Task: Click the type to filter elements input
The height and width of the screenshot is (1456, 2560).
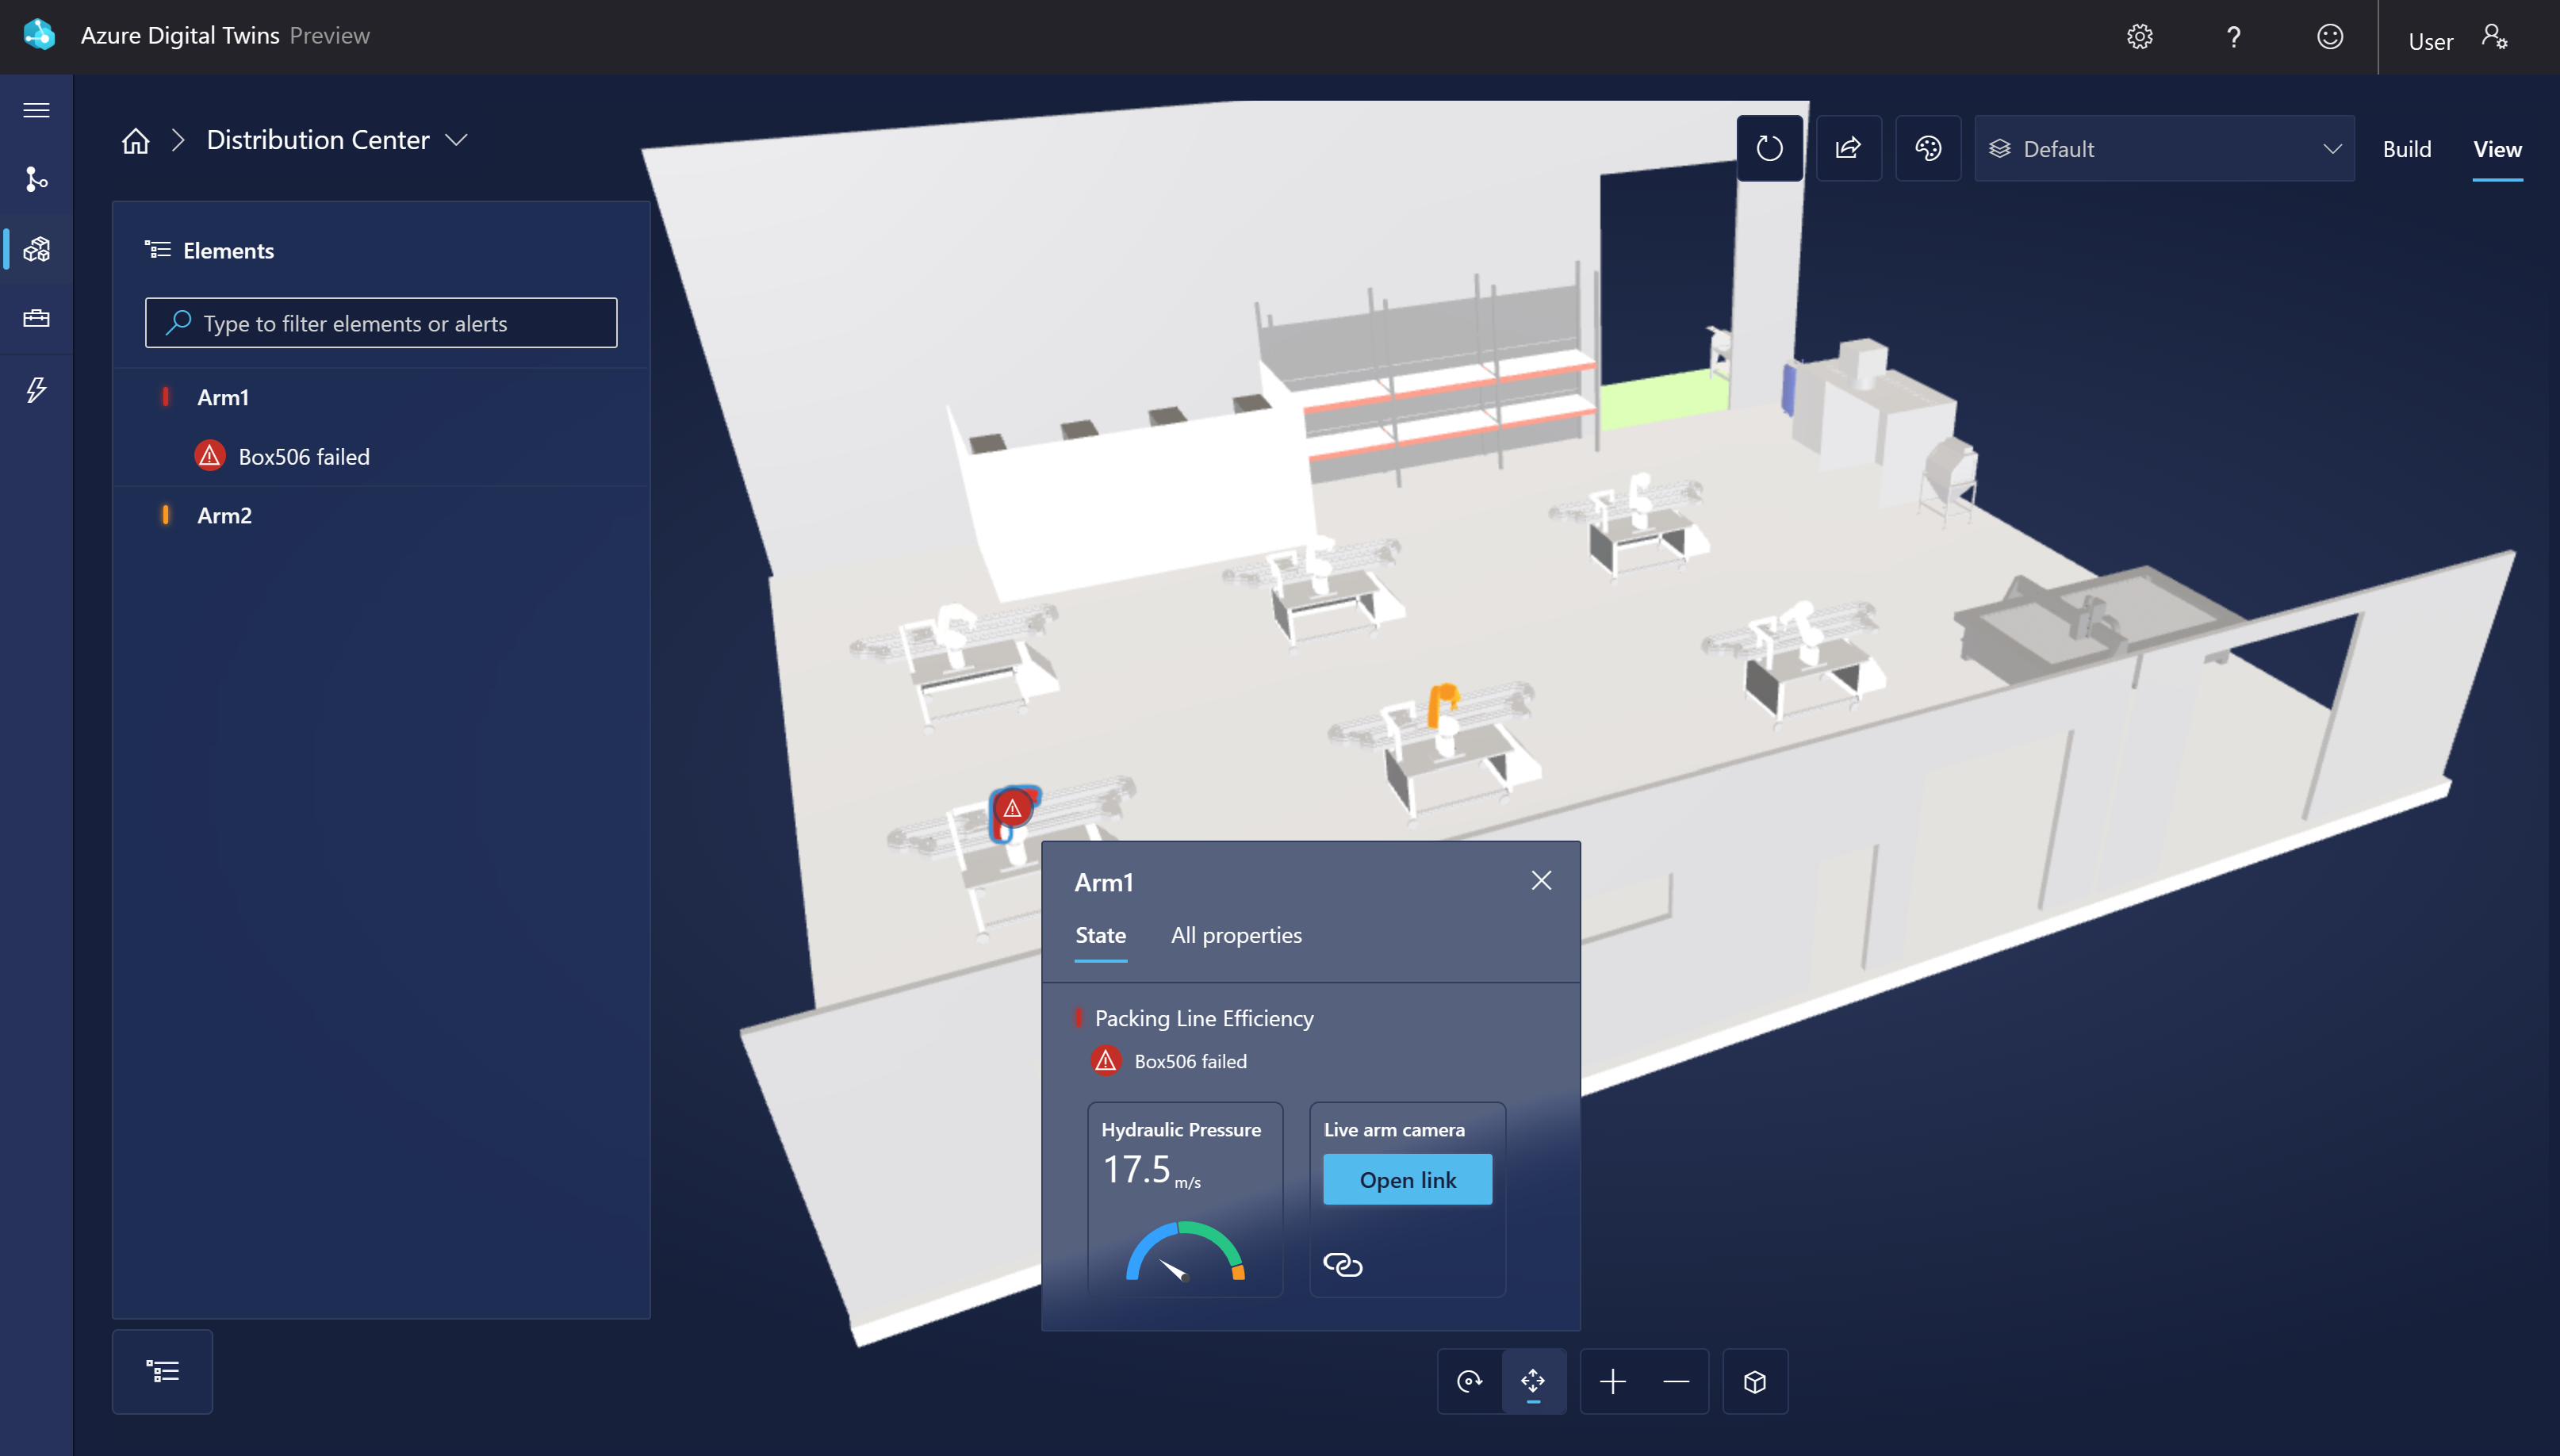Action: pos(381,322)
